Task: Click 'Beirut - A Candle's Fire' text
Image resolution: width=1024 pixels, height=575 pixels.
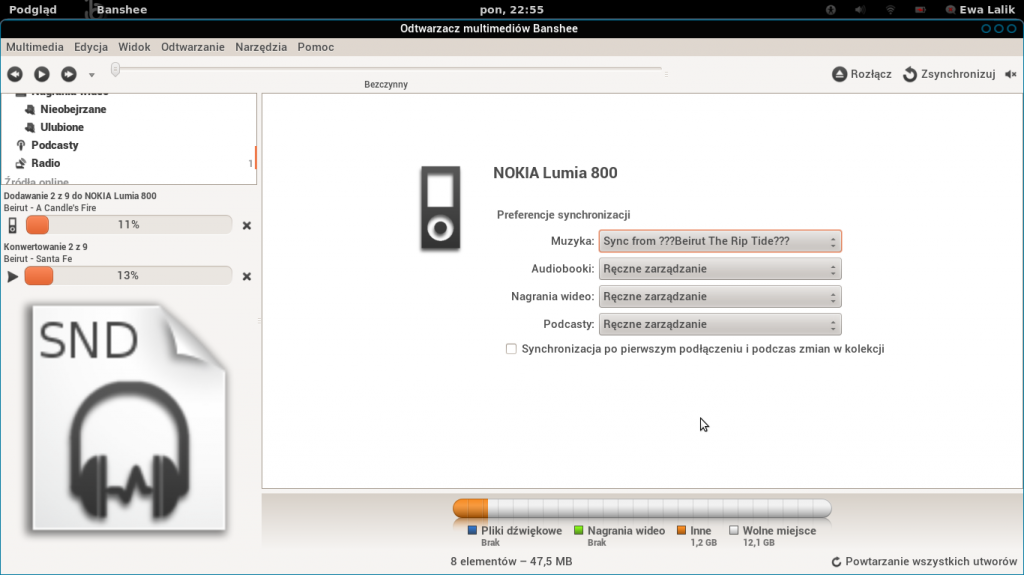Action: tap(50, 208)
